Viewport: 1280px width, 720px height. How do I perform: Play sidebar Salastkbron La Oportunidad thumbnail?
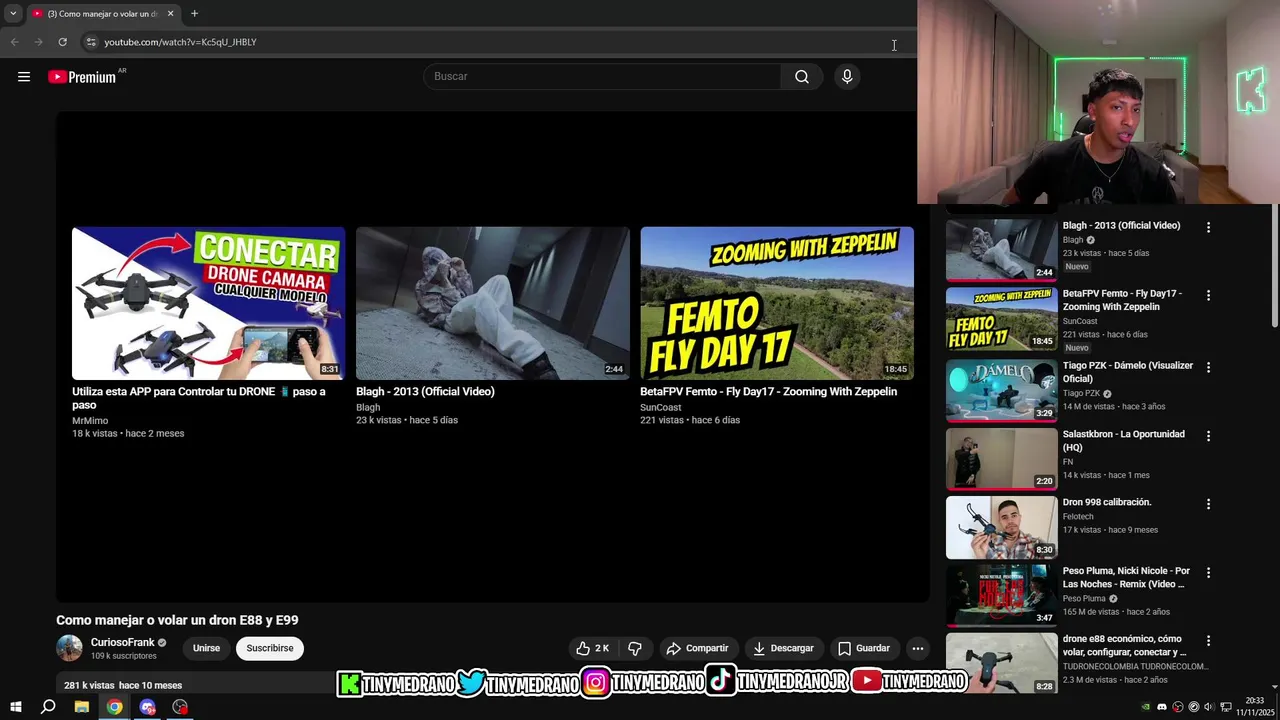pos(1001,458)
